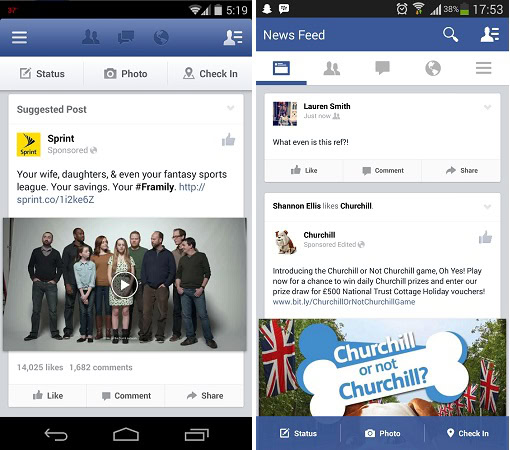Like Lauren Smith's post
The image size is (510, 450).
click(x=304, y=170)
